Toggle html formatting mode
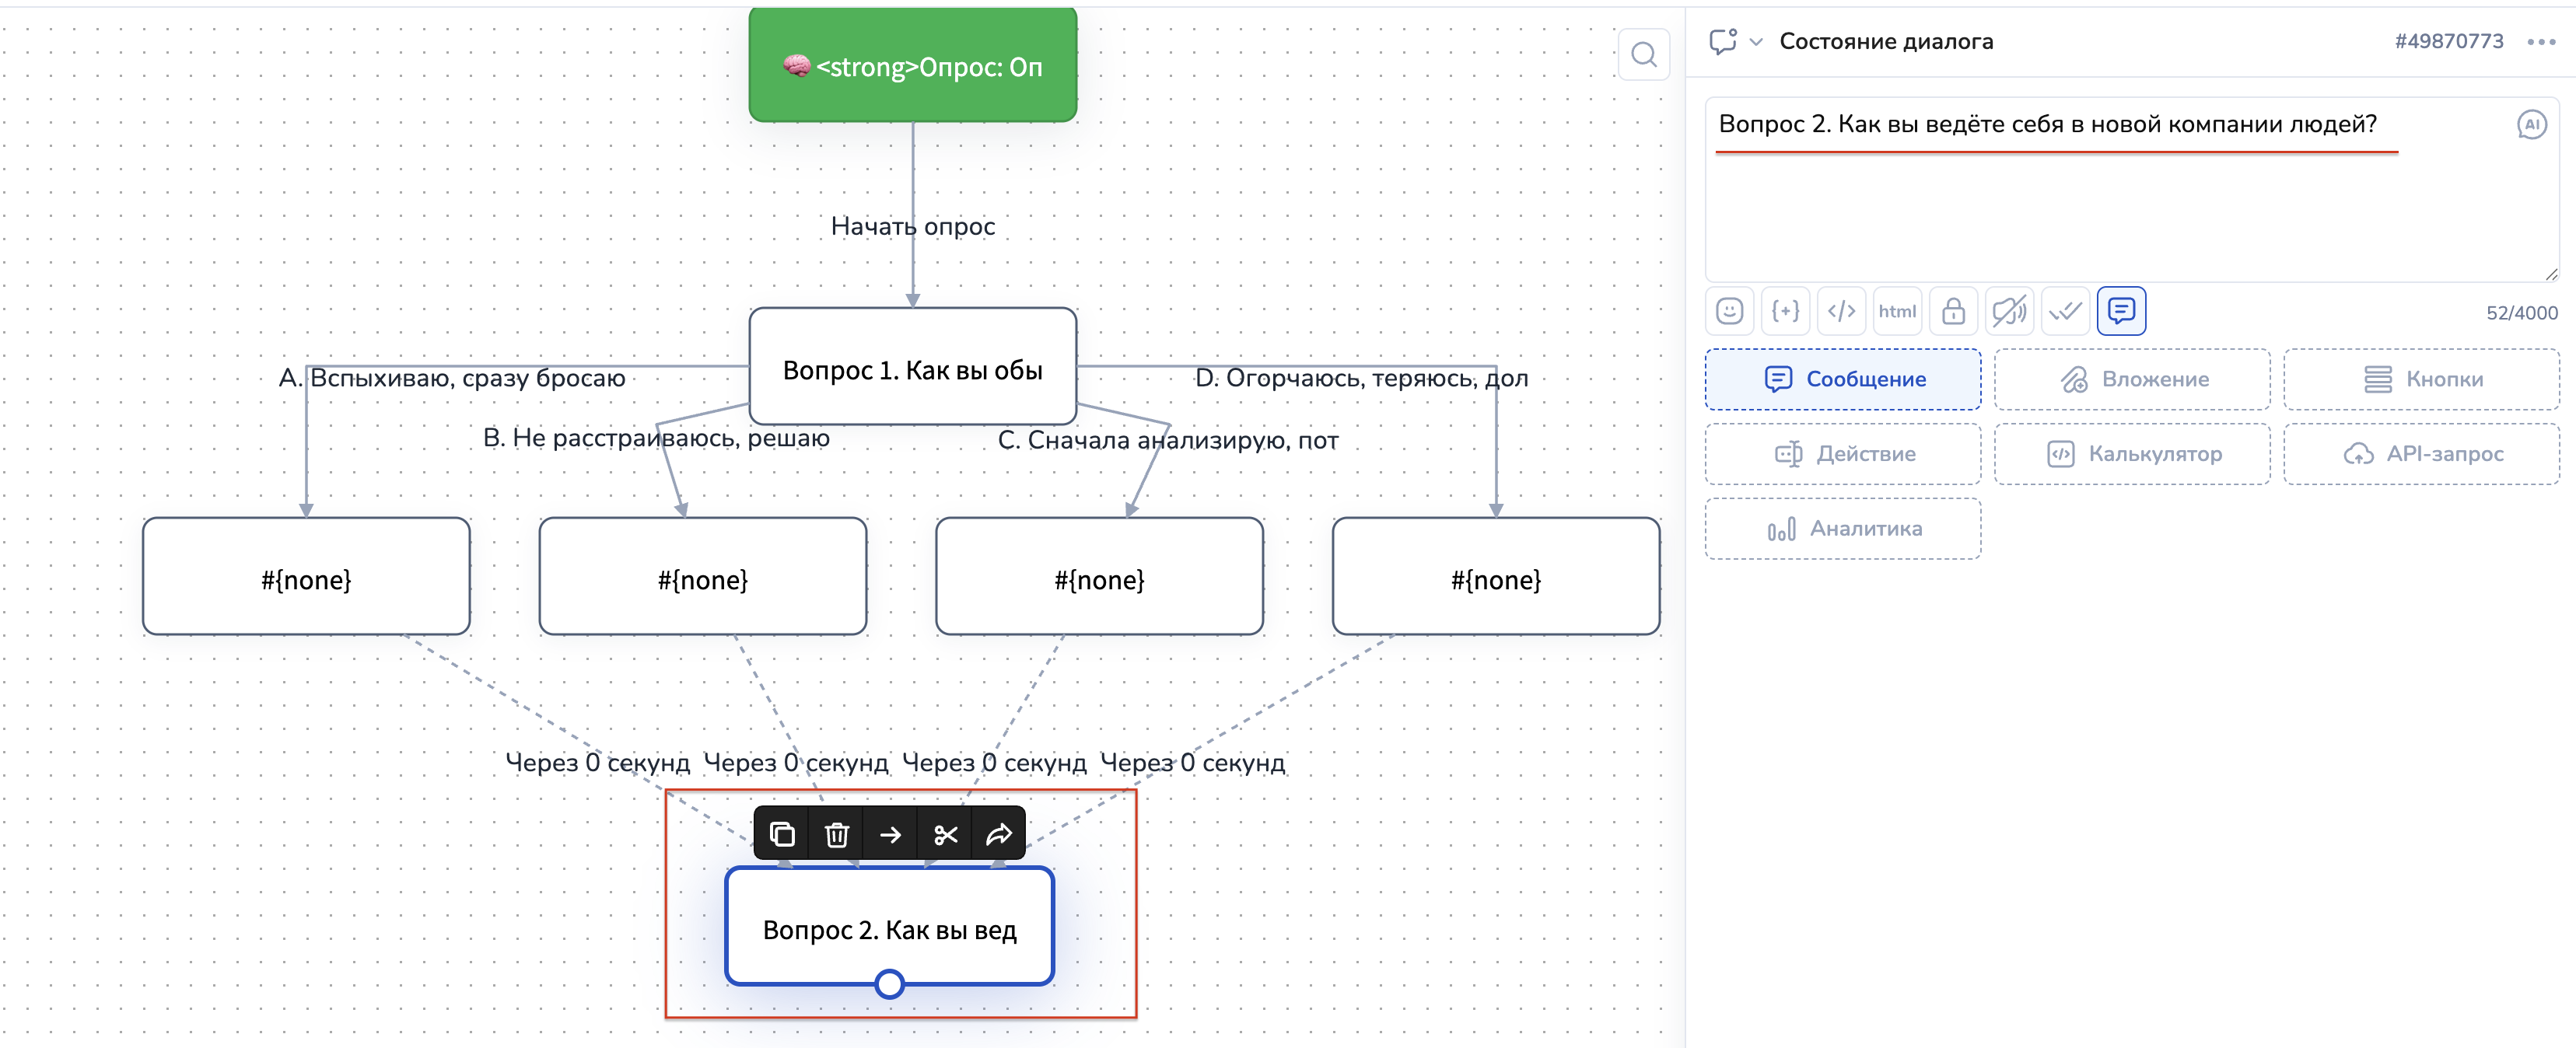The height and width of the screenshot is (1048, 2576). click(1897, 311)
